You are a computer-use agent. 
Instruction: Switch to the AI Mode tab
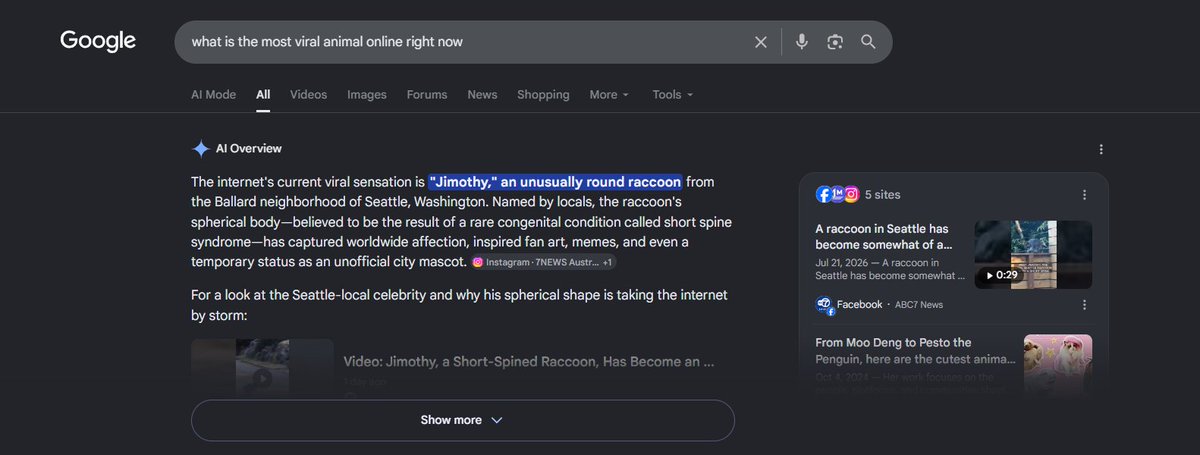click(x=213, y=95)
